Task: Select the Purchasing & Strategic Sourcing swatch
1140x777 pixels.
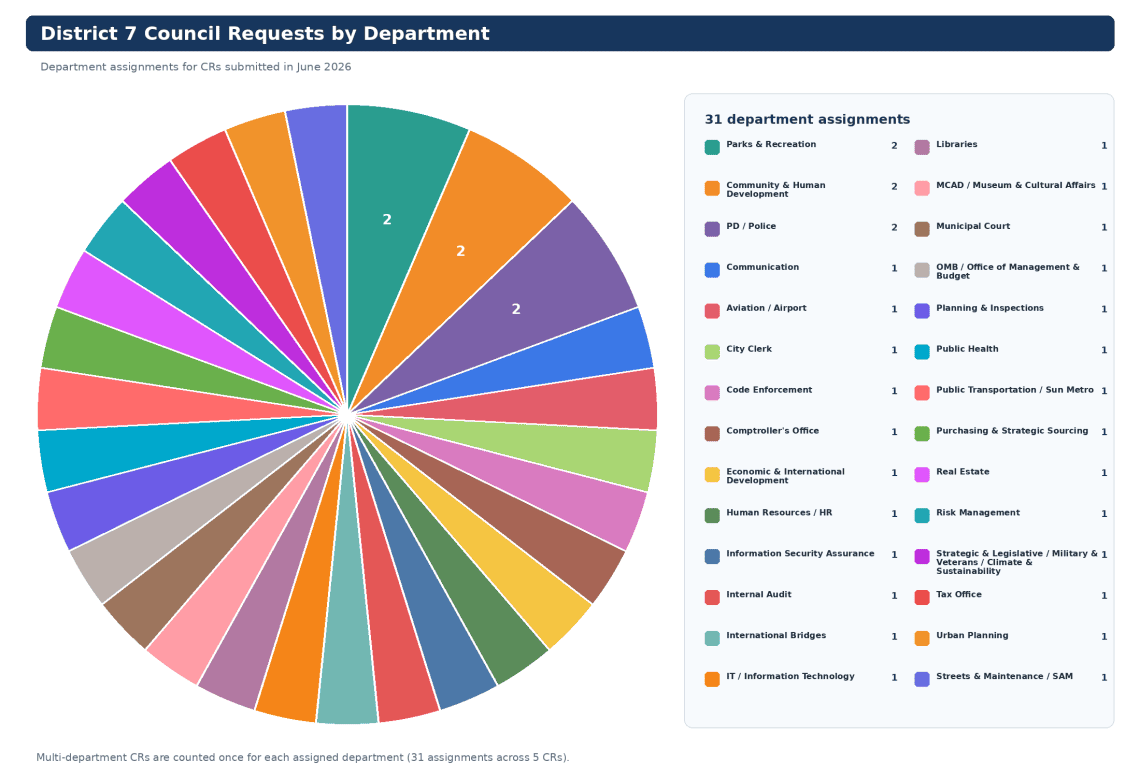Action: pos(922,433)
